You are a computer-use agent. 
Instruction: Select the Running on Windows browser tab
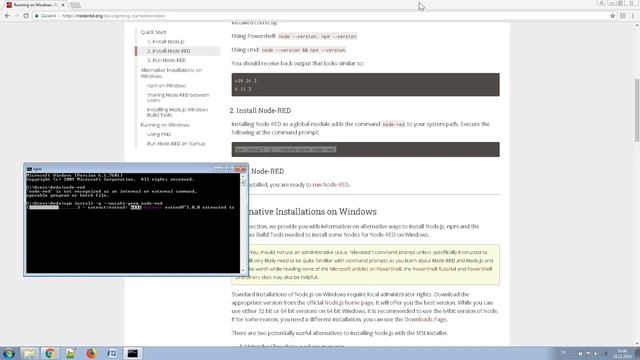click(36, 5)
